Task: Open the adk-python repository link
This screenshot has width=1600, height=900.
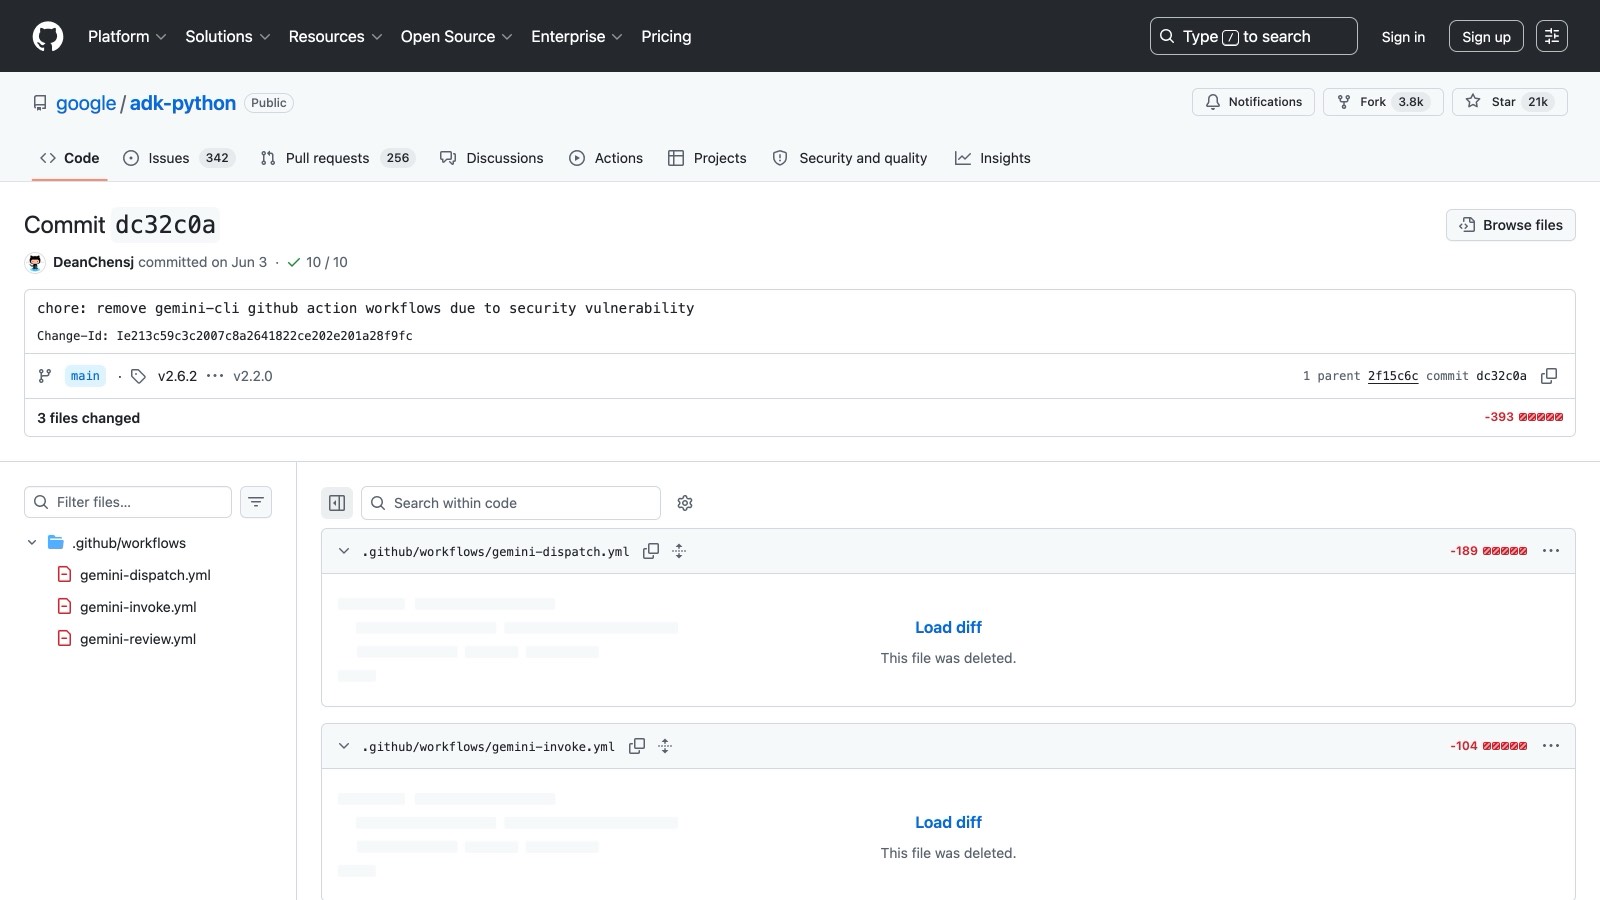Action: coord(183,103)
